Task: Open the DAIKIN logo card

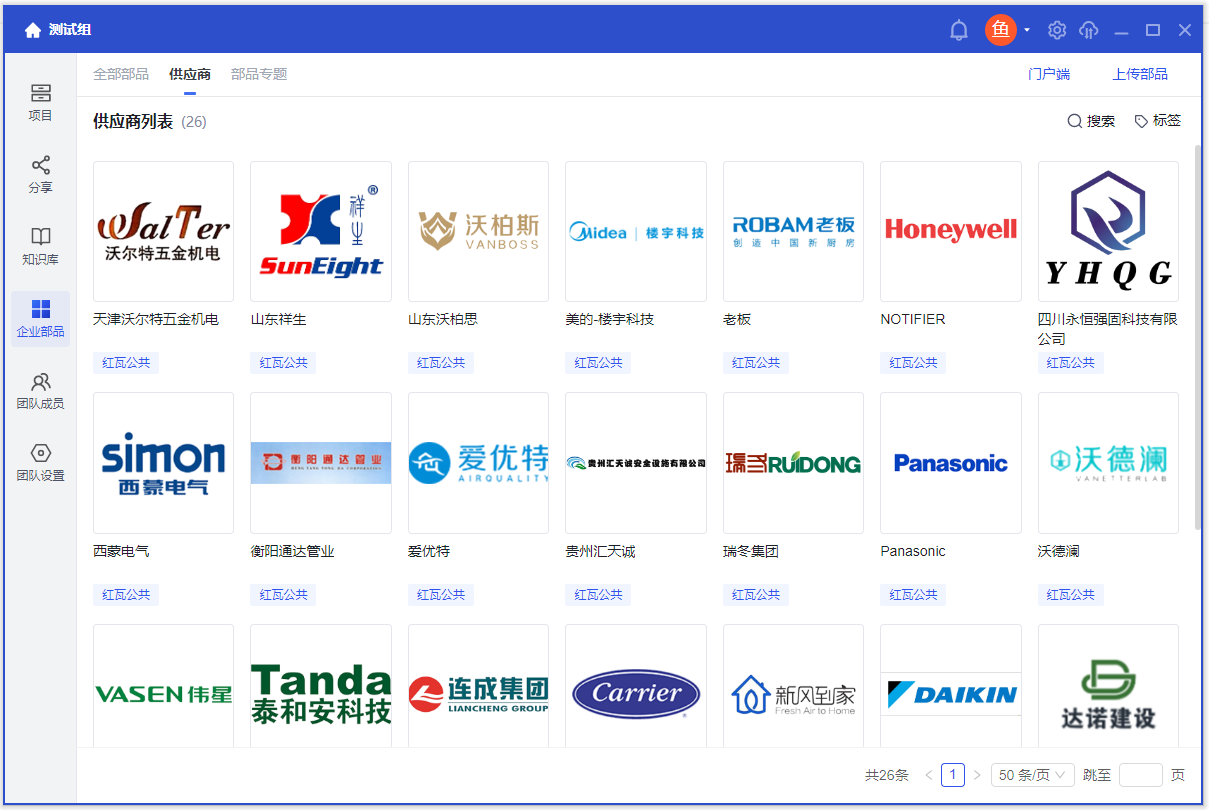Action: point(951,686)
